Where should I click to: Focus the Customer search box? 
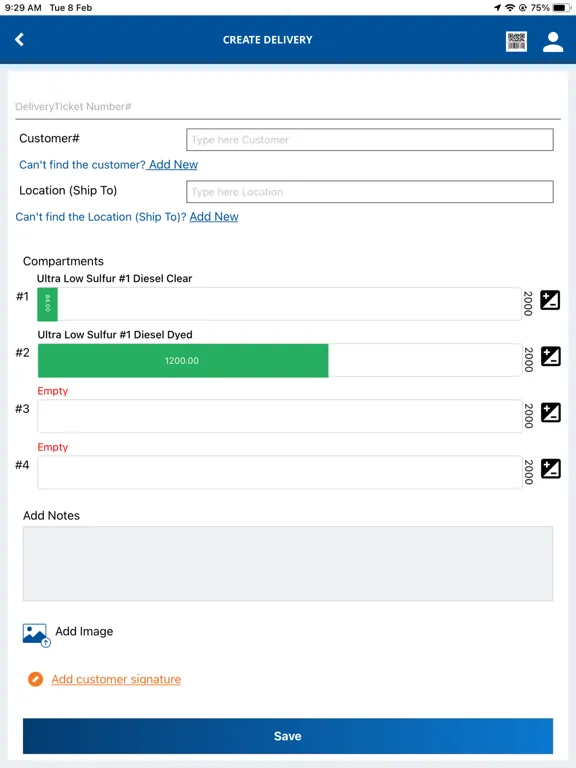point(370,140)
